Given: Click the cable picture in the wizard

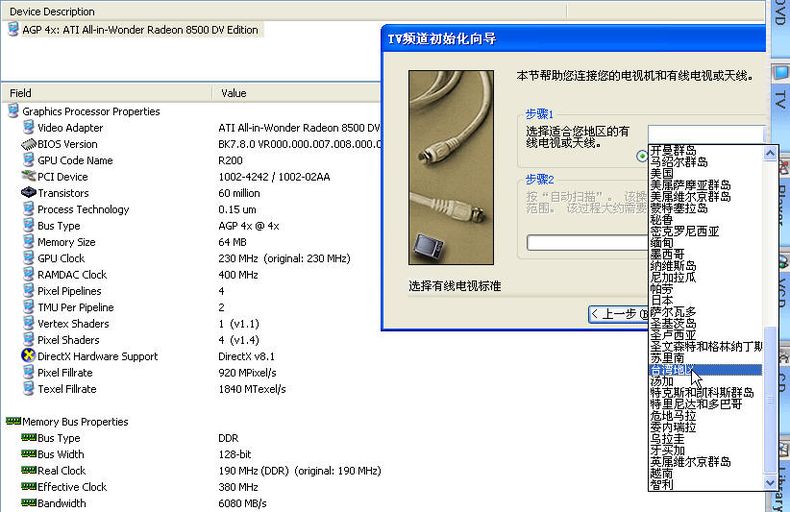Looking at the screenshot, I should [451, 167].
